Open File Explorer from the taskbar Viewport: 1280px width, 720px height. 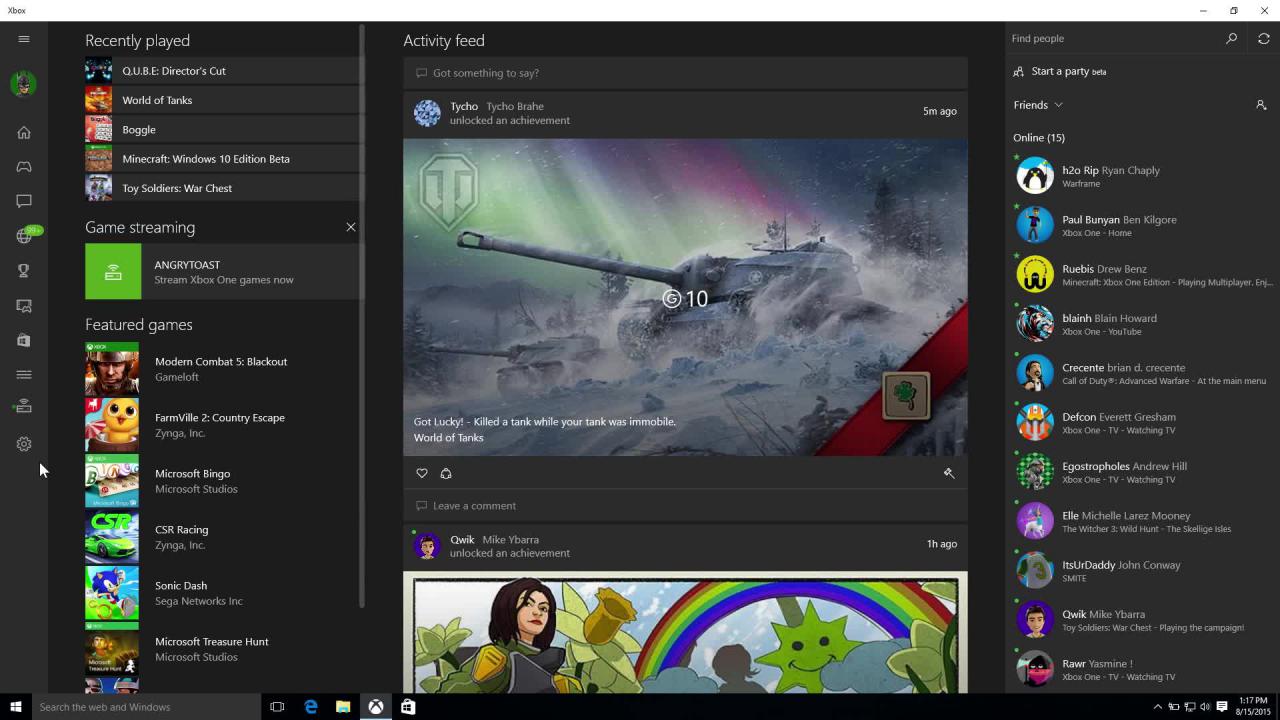[x=343, y=707]
